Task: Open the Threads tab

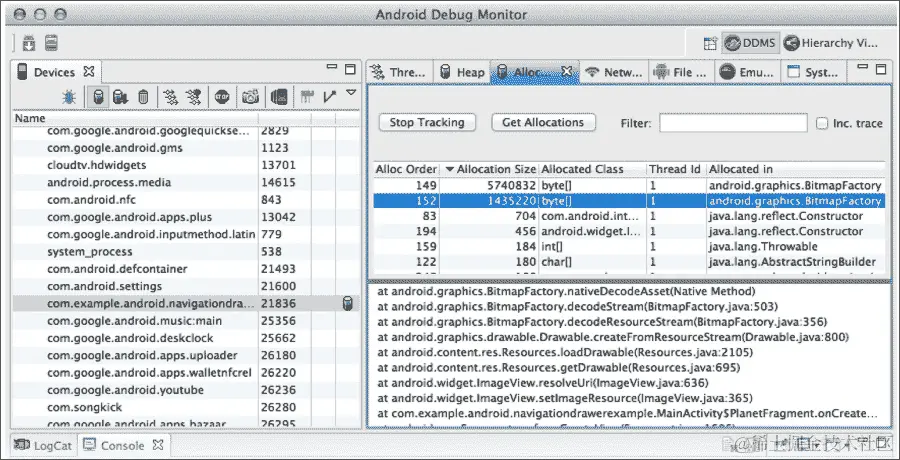Action: pos(399,72)
